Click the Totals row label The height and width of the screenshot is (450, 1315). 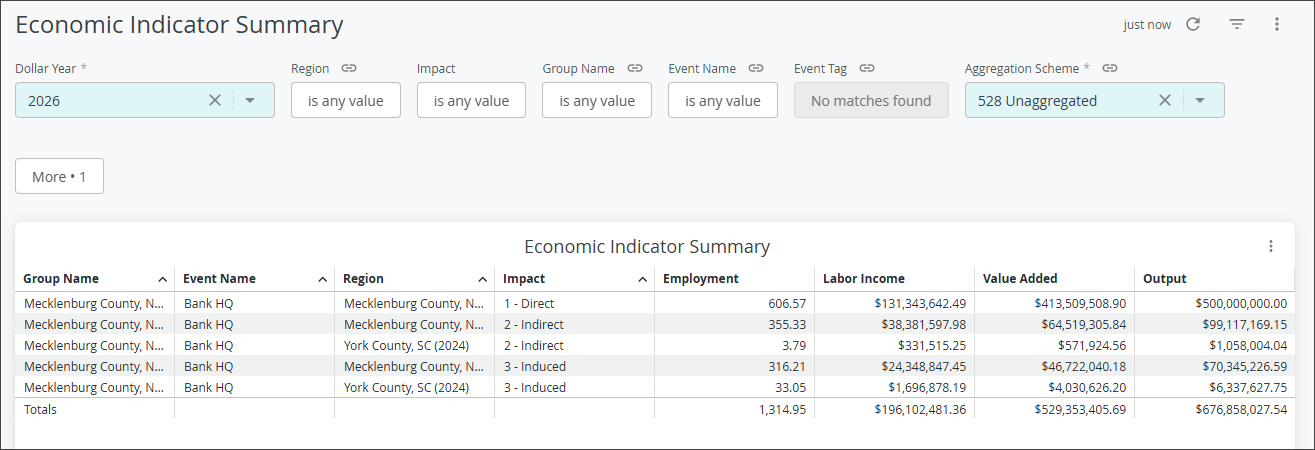(40, 409)
